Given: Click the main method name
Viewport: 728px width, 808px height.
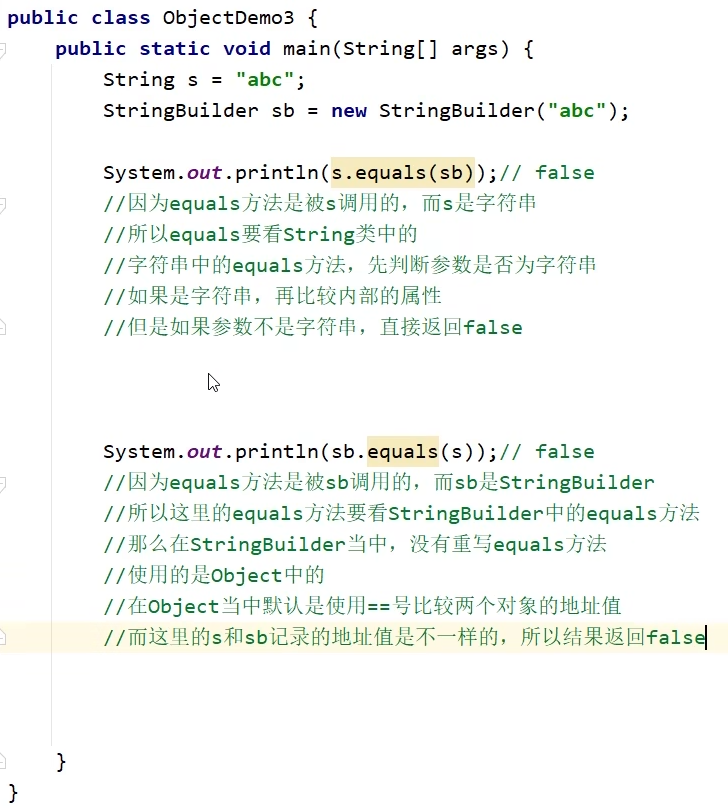Looking at the screenshot, I should (x=307, y=49).
